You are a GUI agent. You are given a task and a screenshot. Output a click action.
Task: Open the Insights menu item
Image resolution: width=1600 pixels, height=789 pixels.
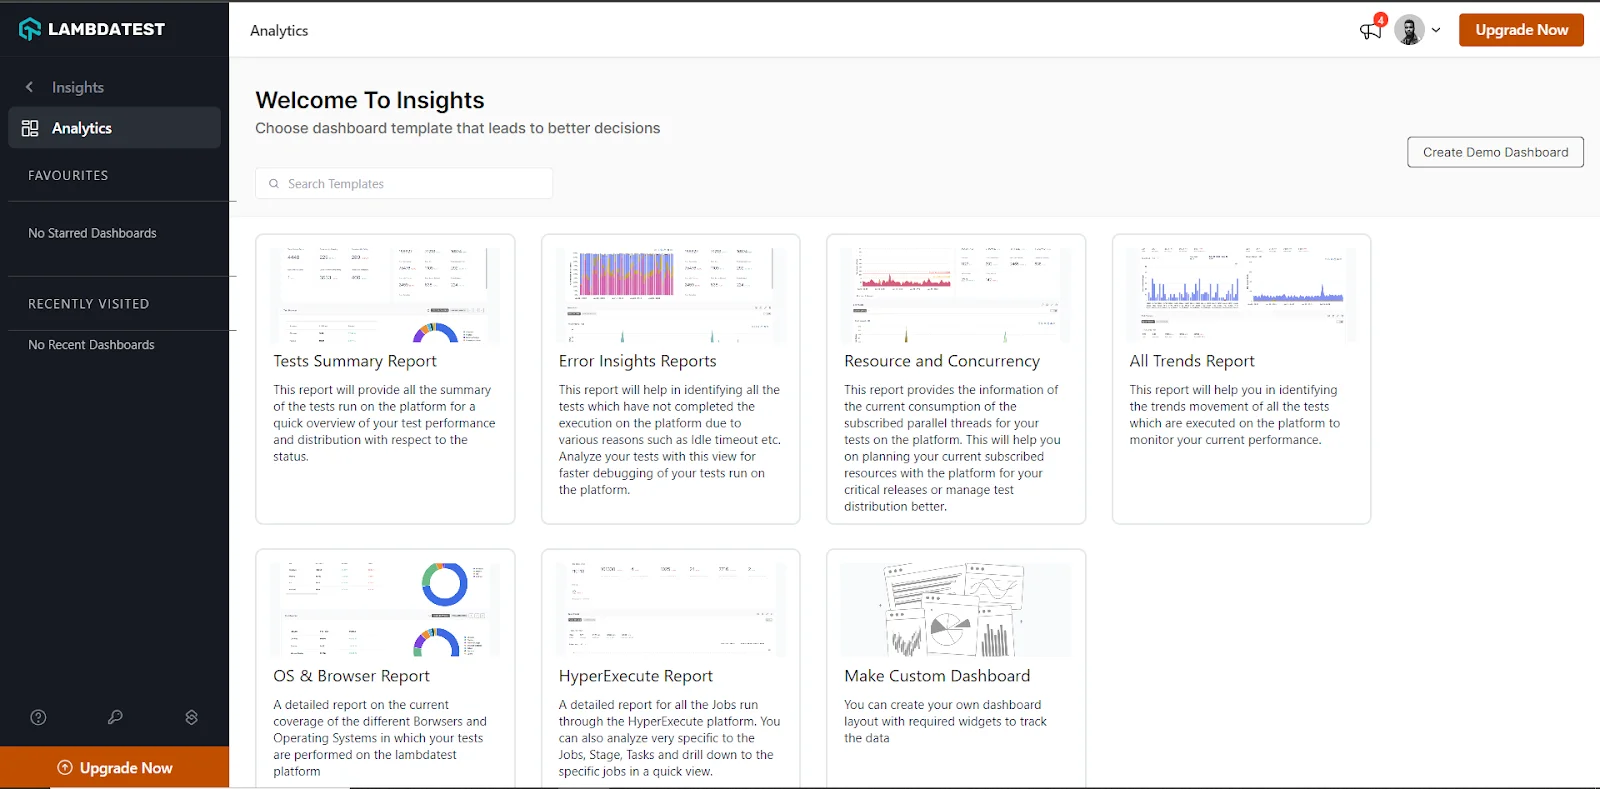click(77, 87)
